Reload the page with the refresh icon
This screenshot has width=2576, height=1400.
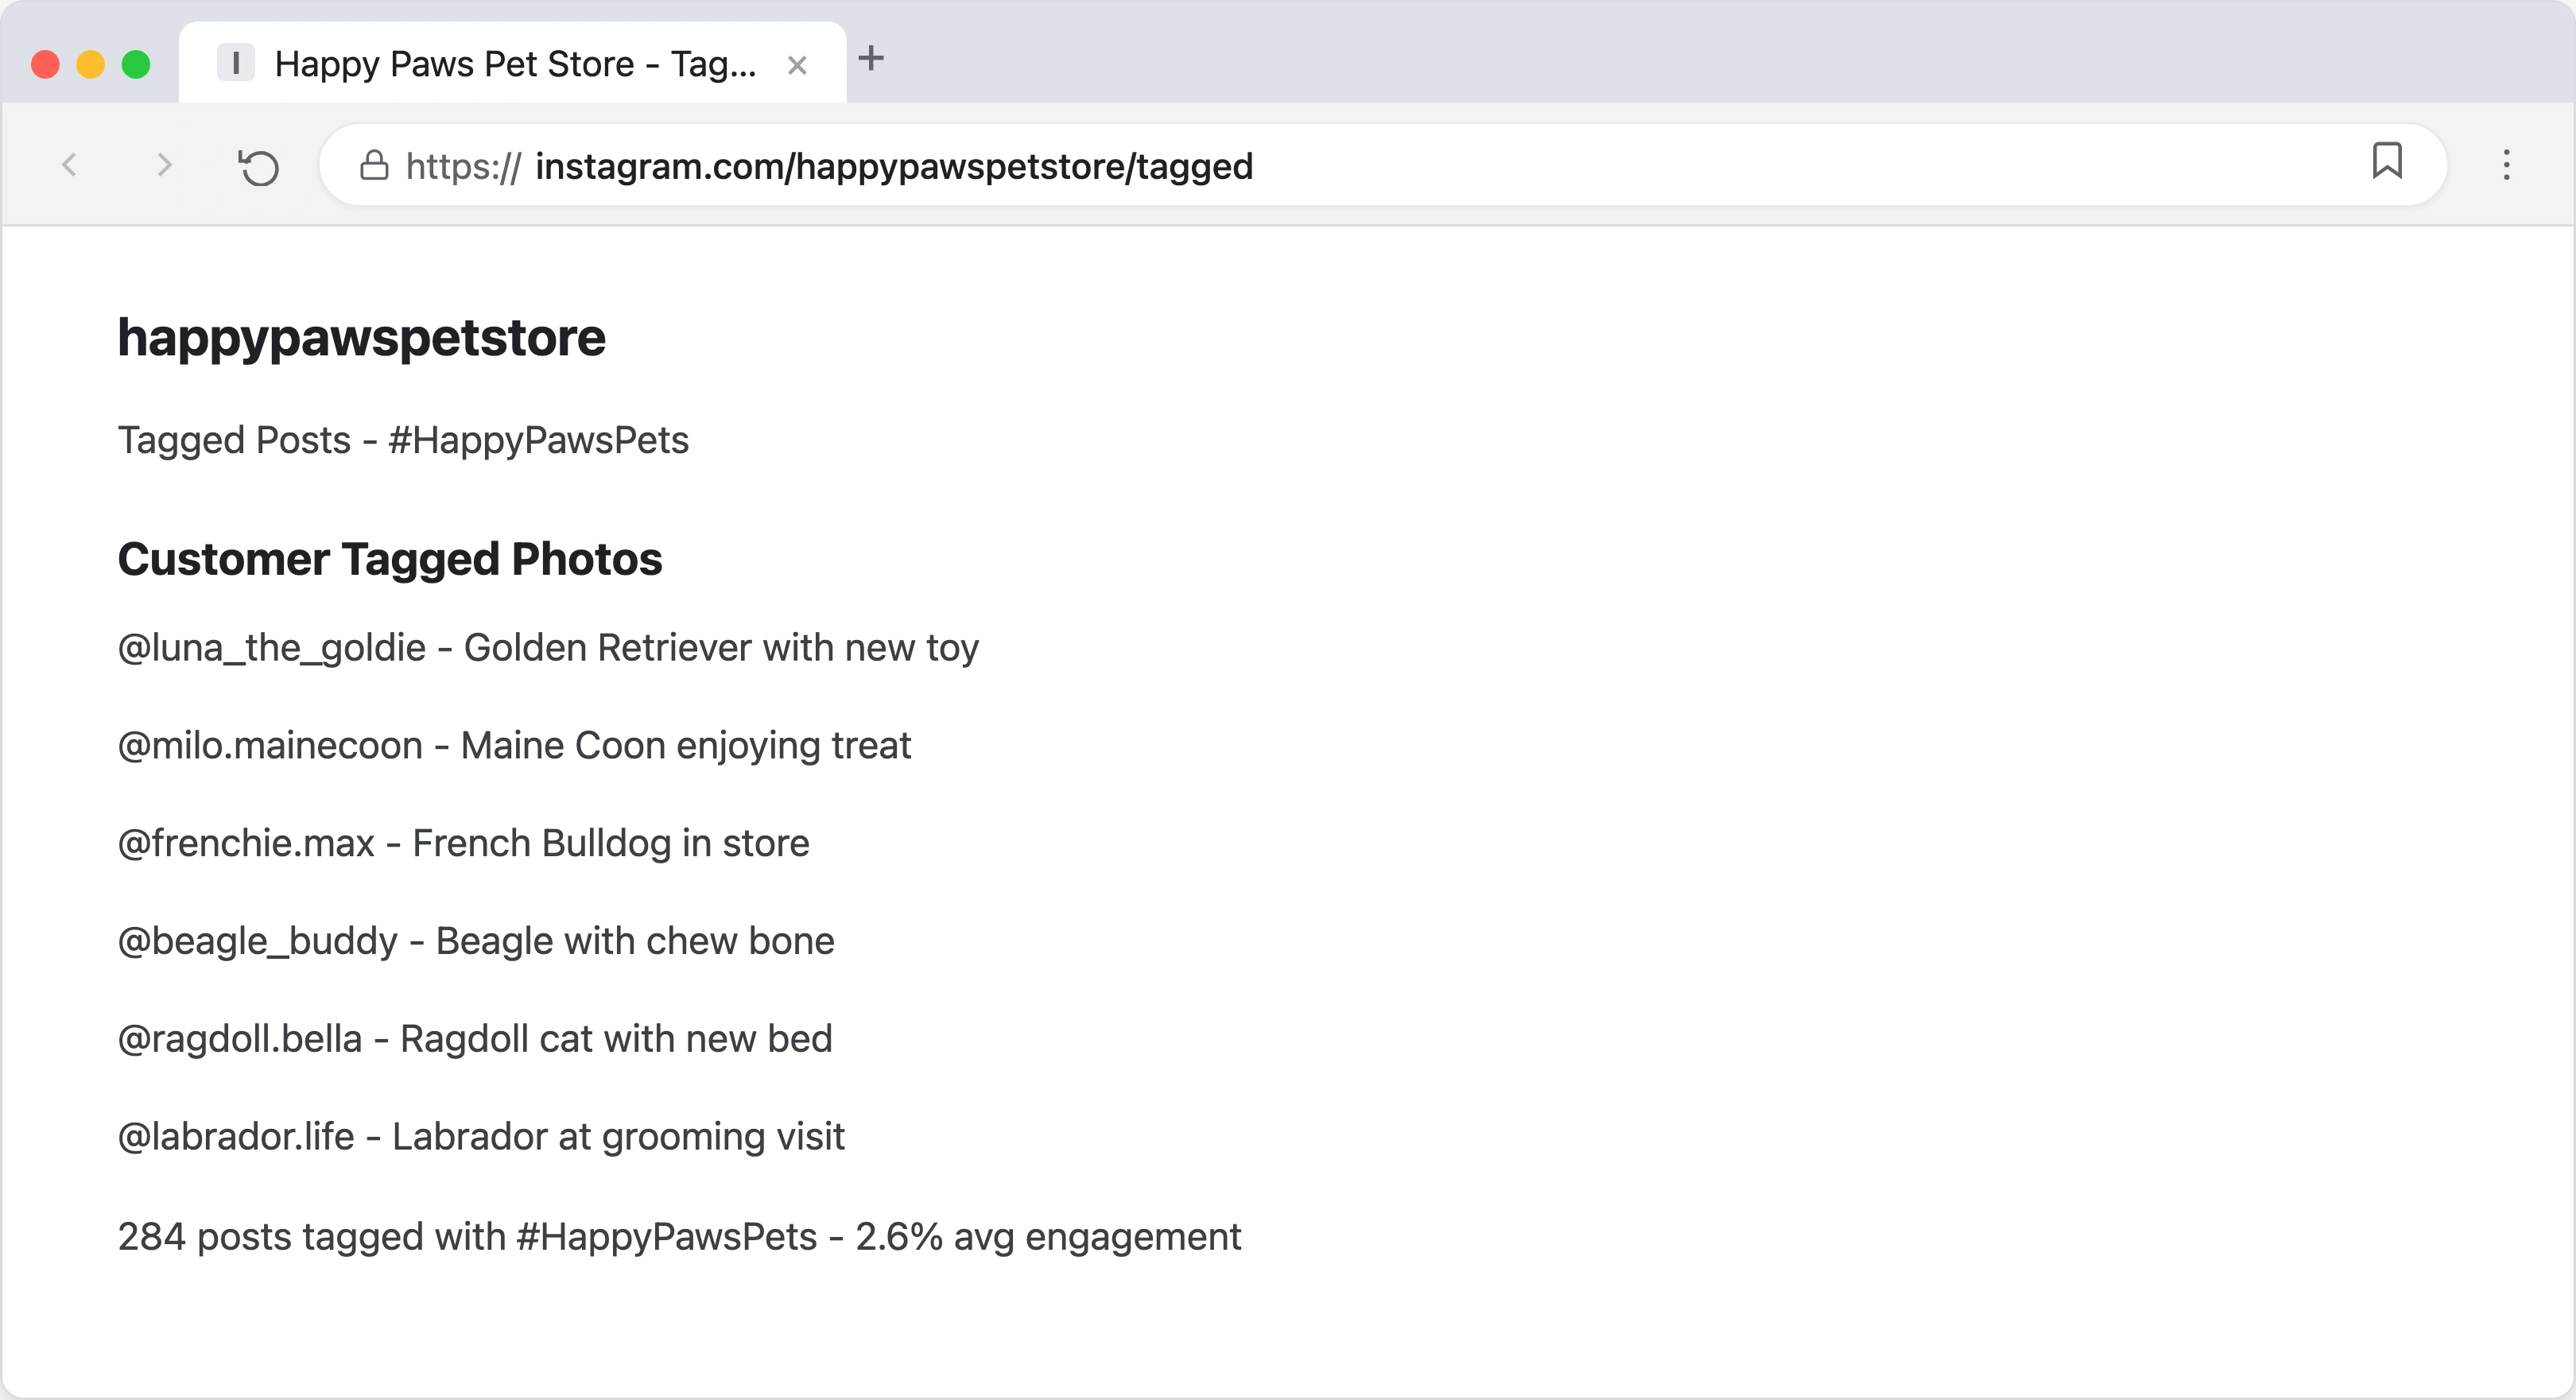tap(259, 167)
